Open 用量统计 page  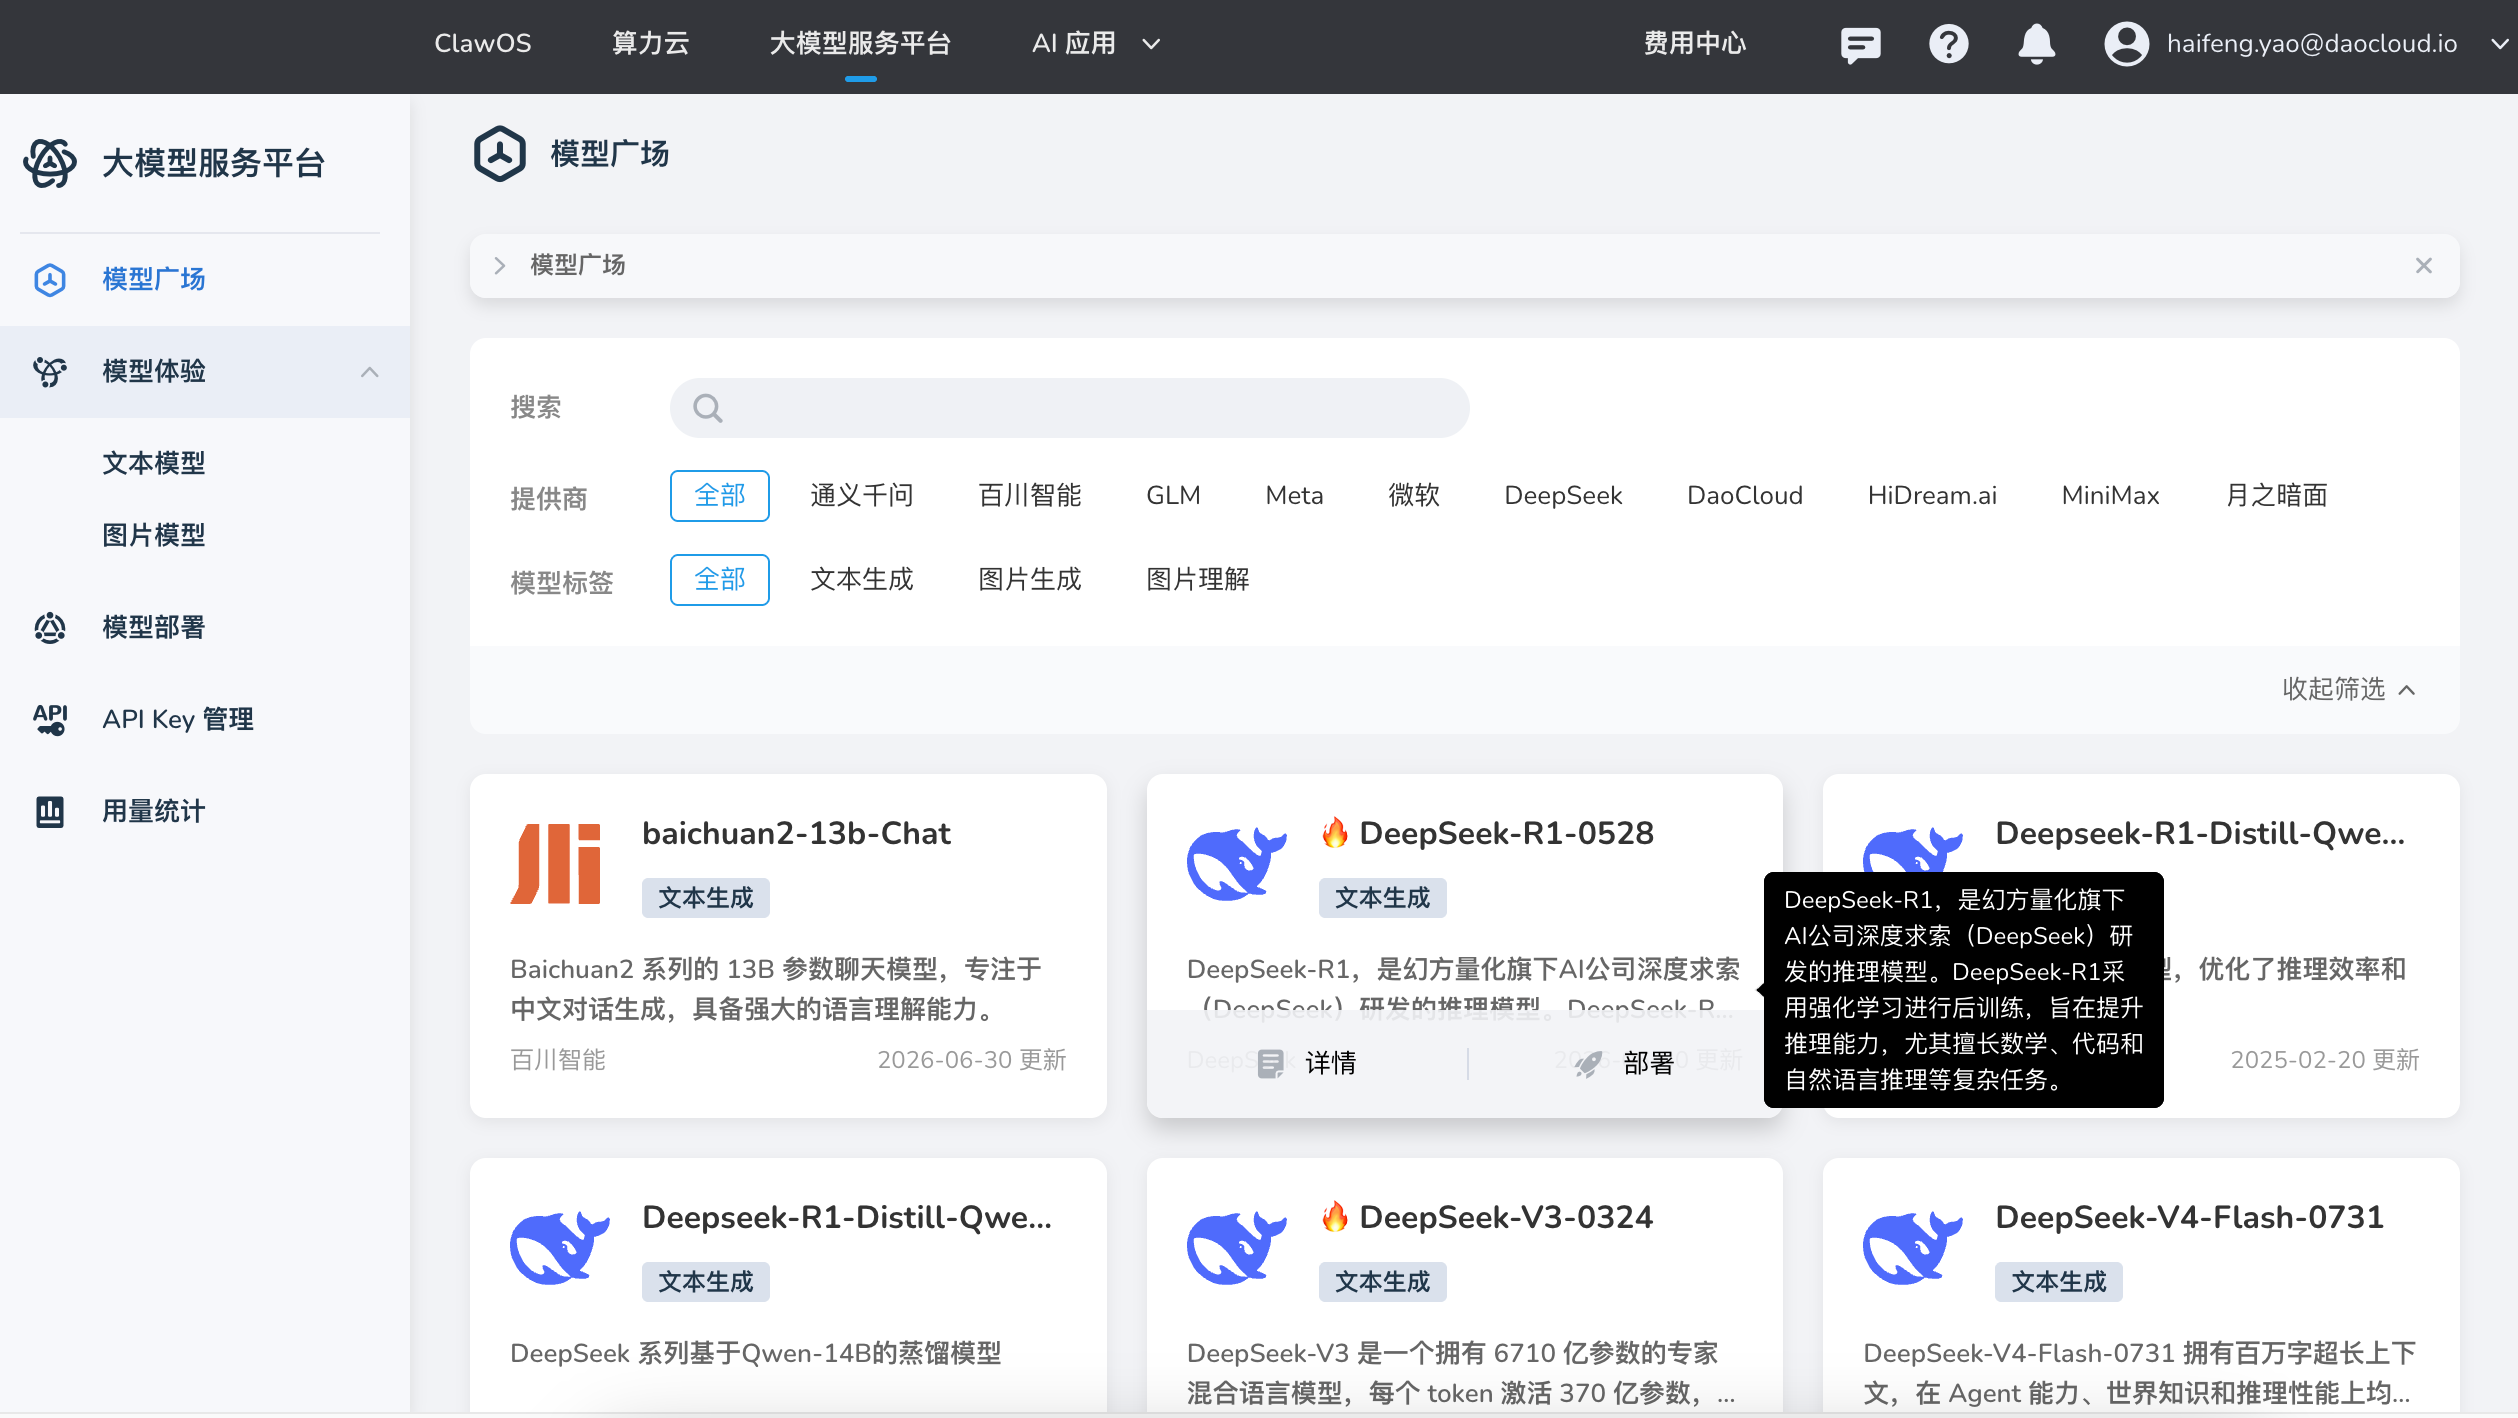(x=205, y=811)
